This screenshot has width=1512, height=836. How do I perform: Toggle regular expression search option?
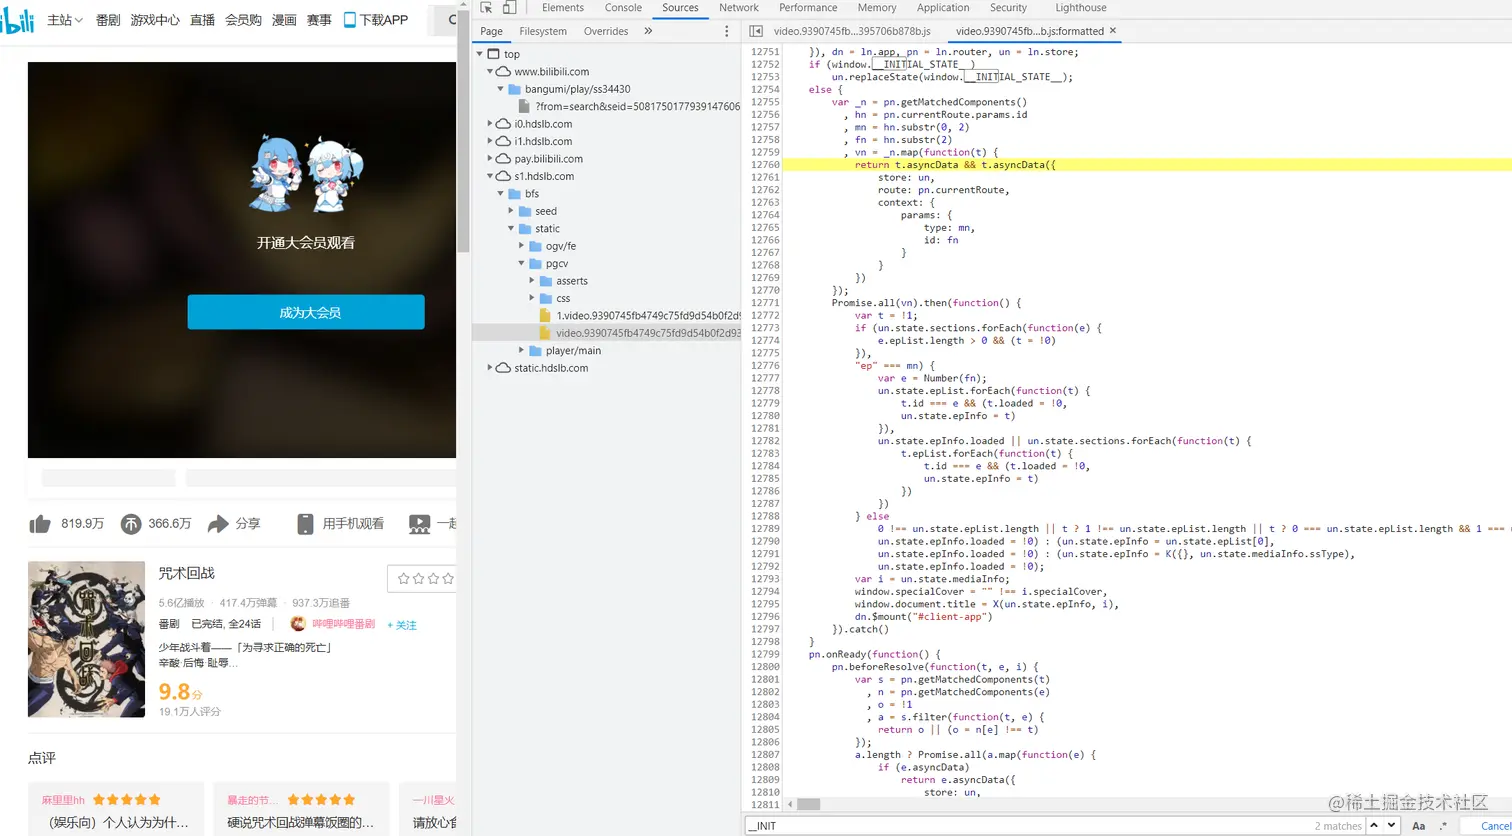(1442, 826)
